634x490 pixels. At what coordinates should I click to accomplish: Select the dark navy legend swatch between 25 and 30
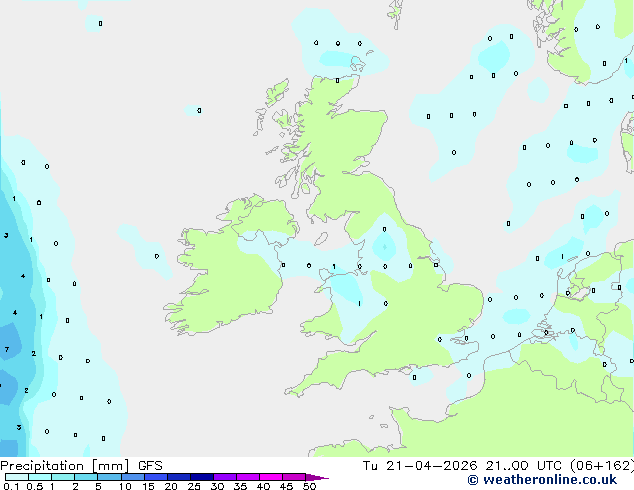tap(202, 477)
